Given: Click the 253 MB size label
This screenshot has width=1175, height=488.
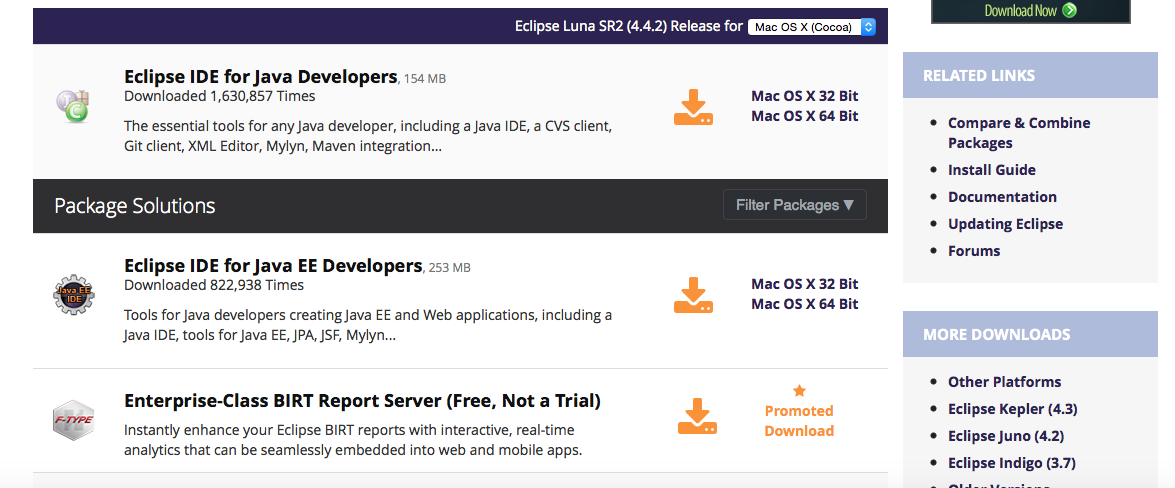Looking at the screenshot, I should pos(450,268).
